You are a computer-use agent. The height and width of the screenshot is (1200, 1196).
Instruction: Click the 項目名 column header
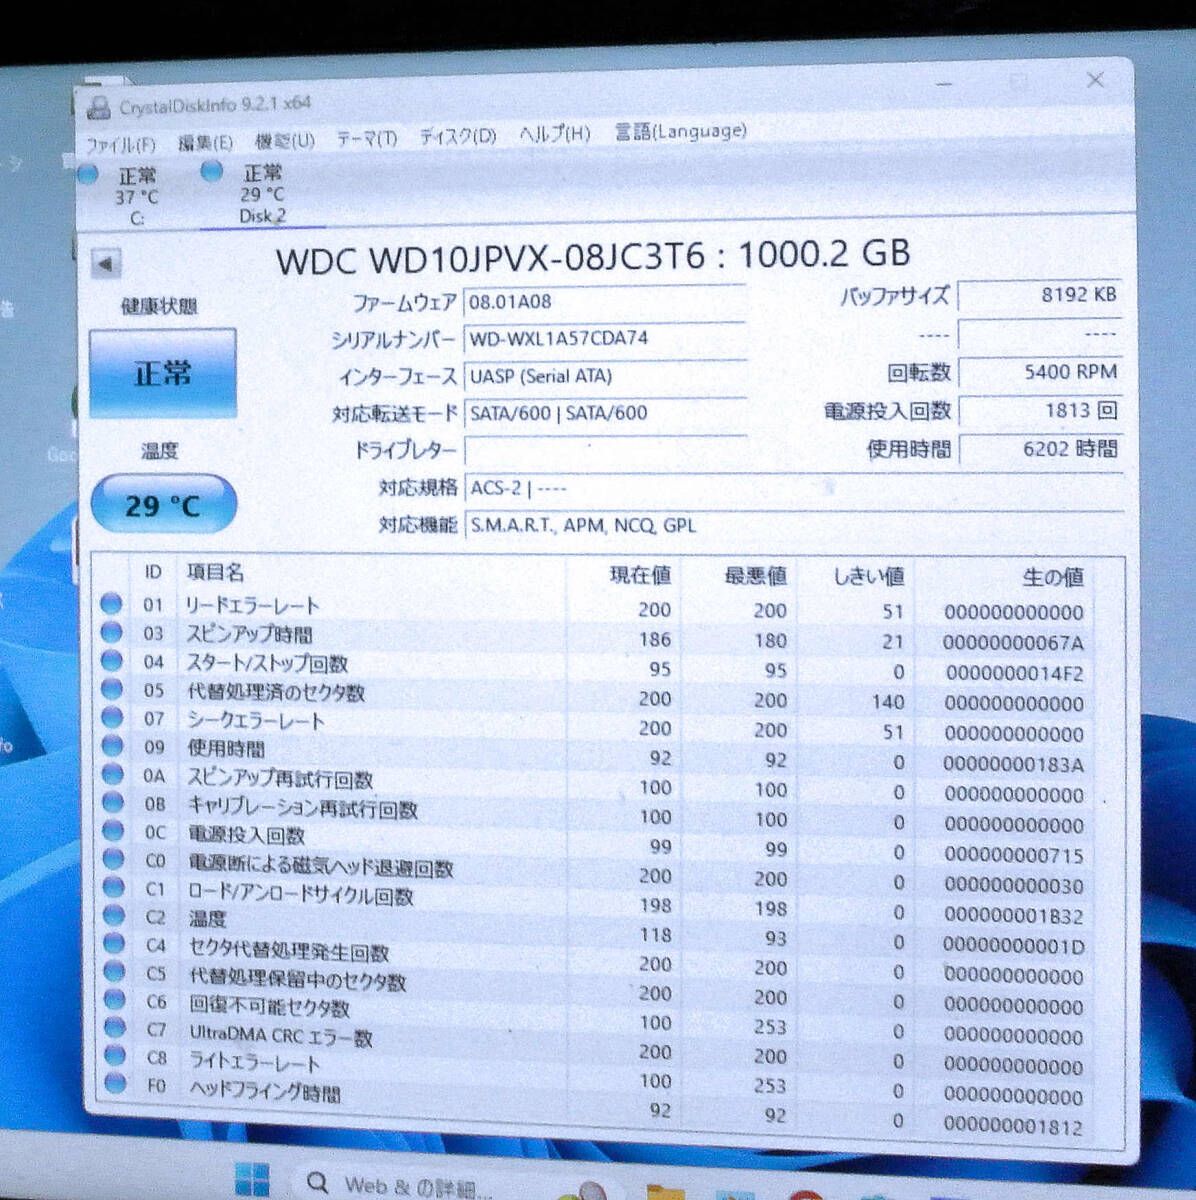216,573
